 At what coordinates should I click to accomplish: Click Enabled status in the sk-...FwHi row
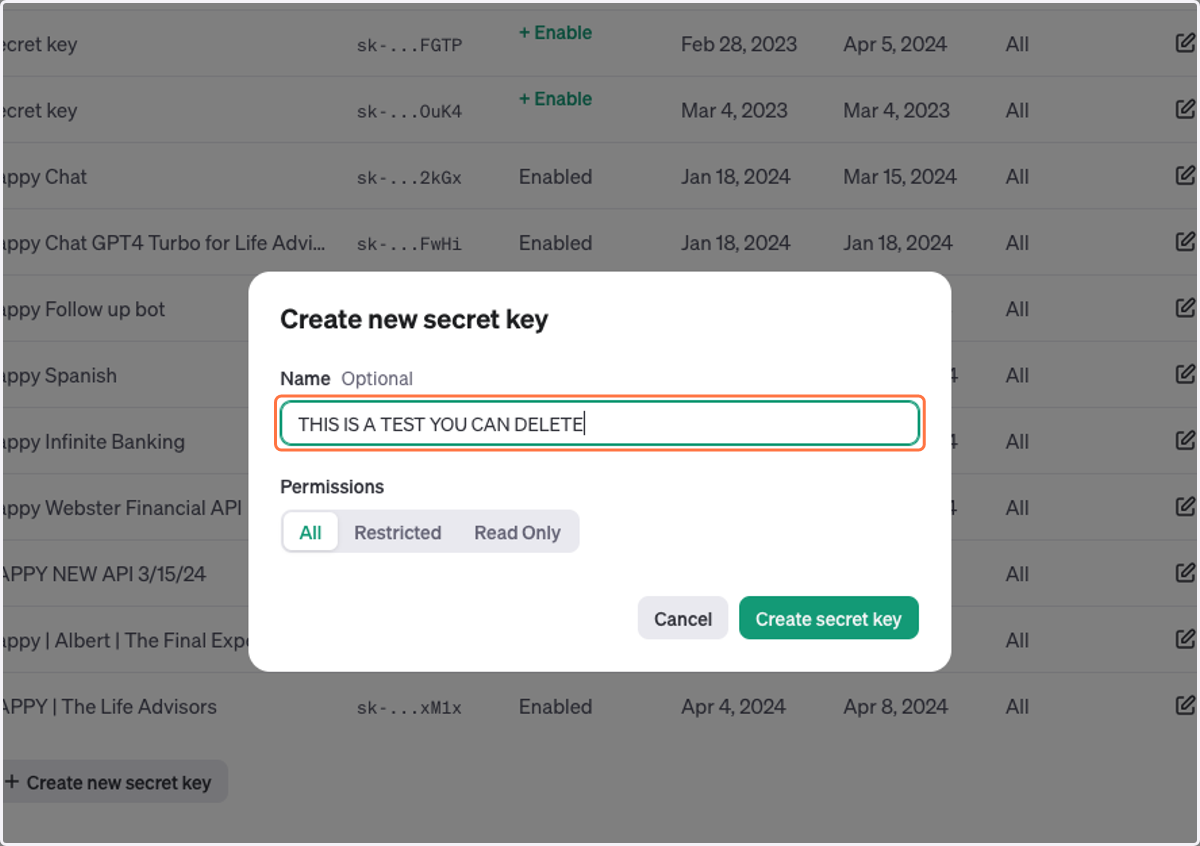click(555, 243)
